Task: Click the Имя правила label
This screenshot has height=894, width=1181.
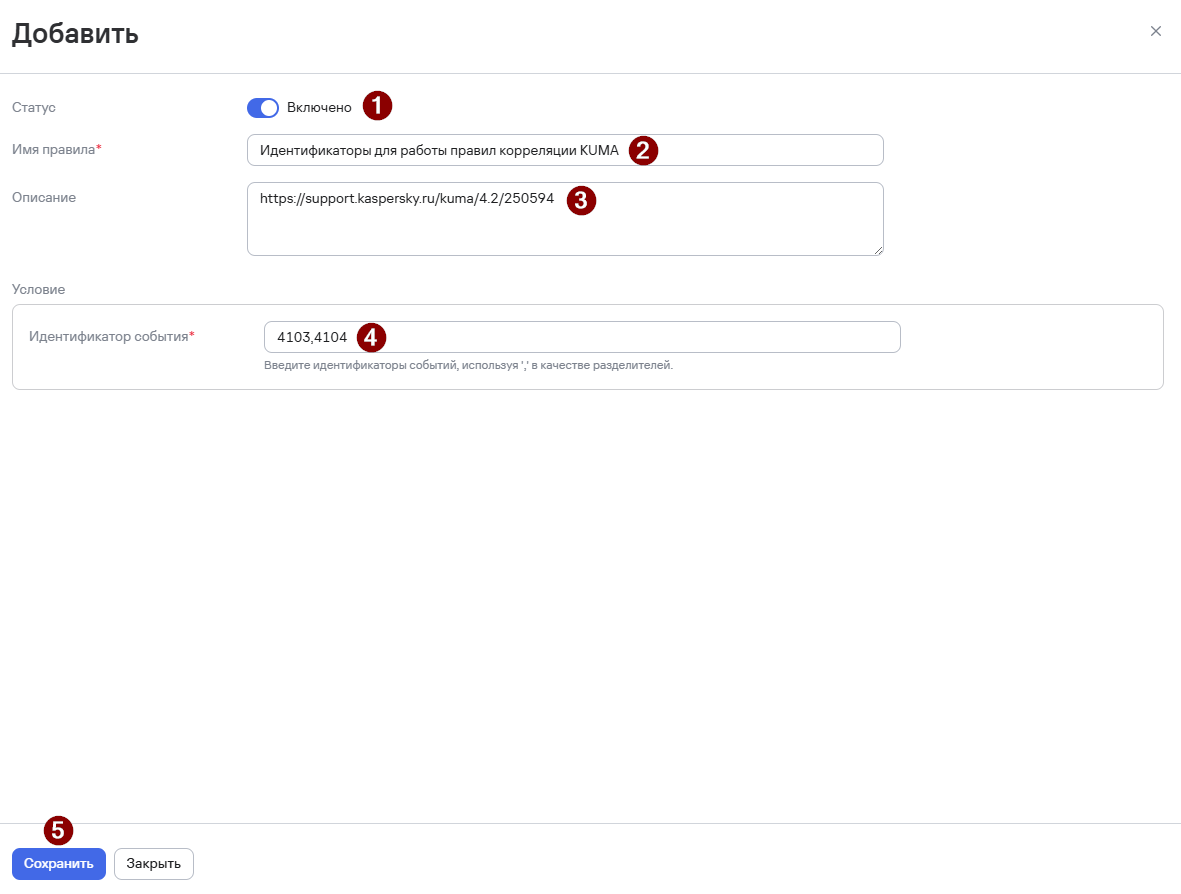Action: tap(56, 150)
